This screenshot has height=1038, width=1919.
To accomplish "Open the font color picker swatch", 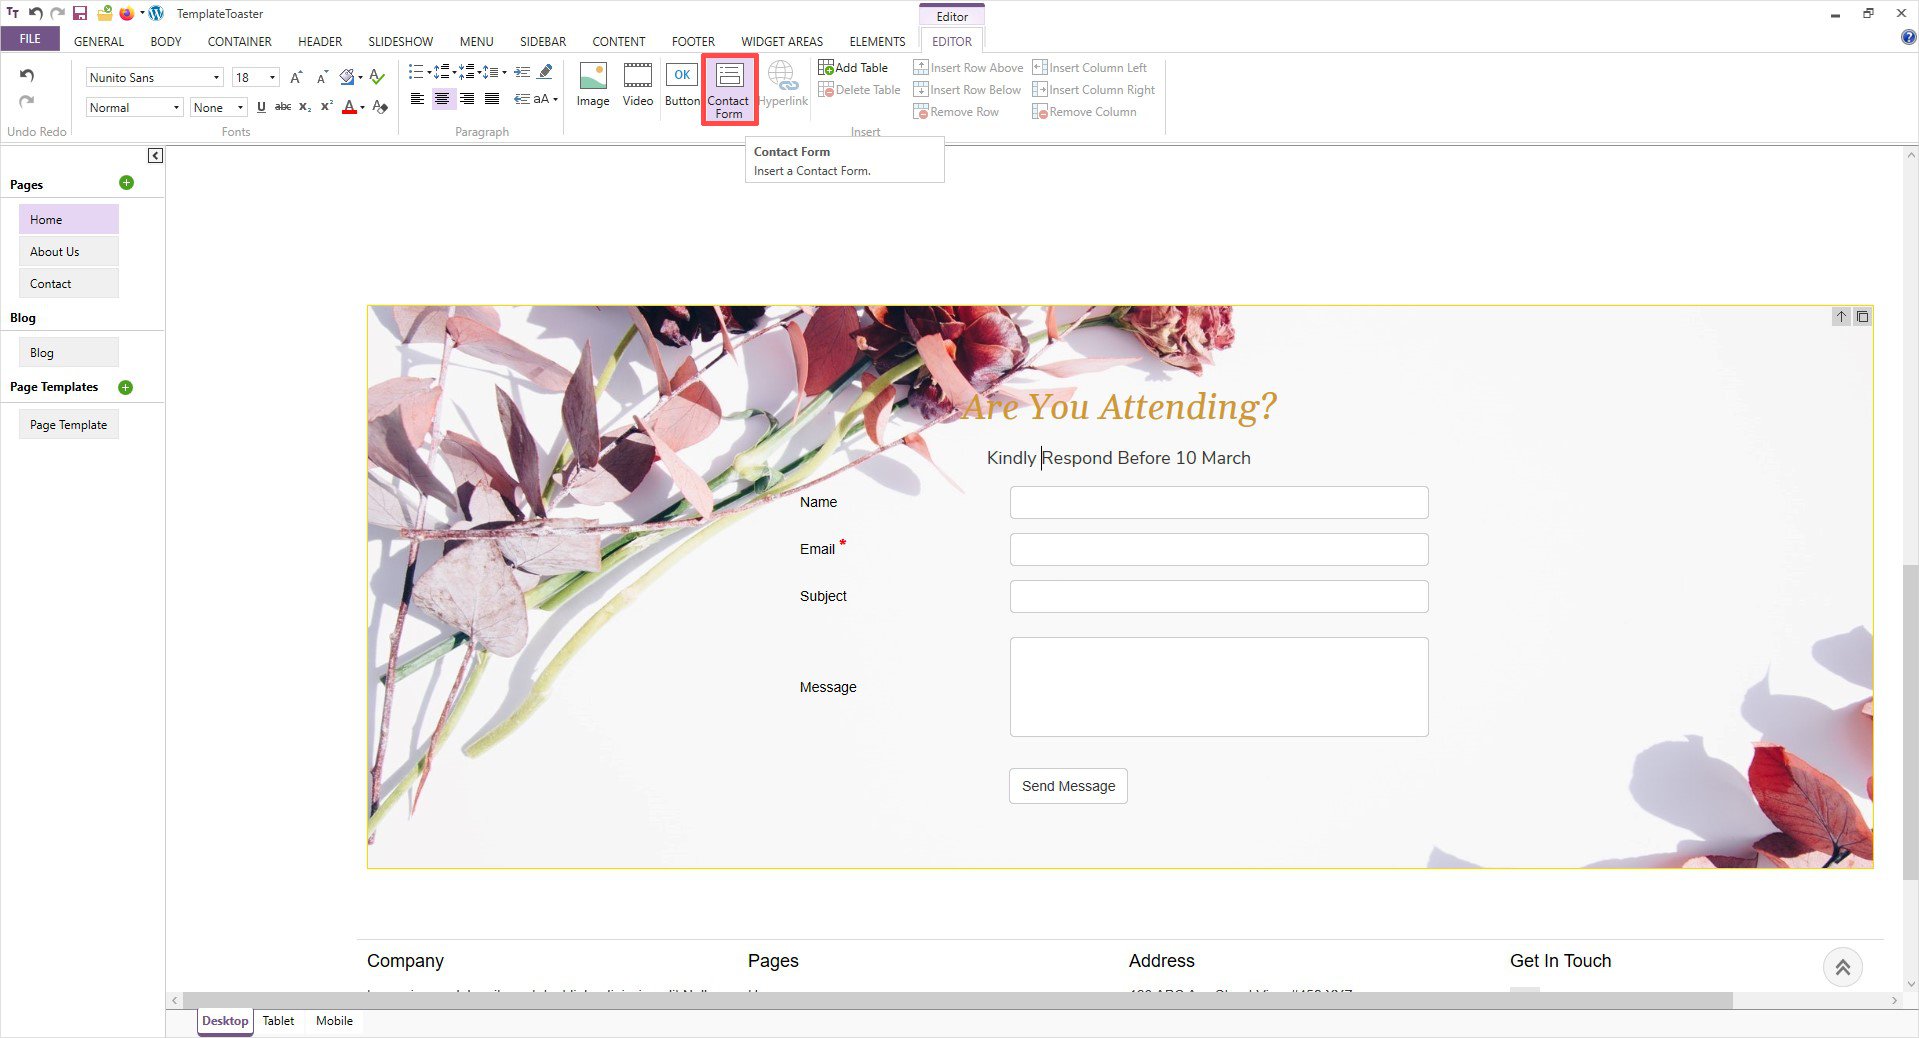I will pos(349,107).
